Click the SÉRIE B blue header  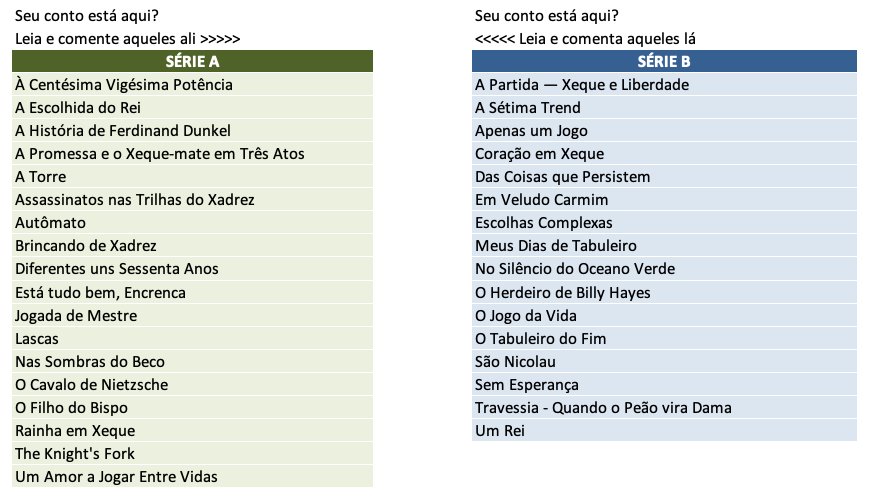(664, 62)
